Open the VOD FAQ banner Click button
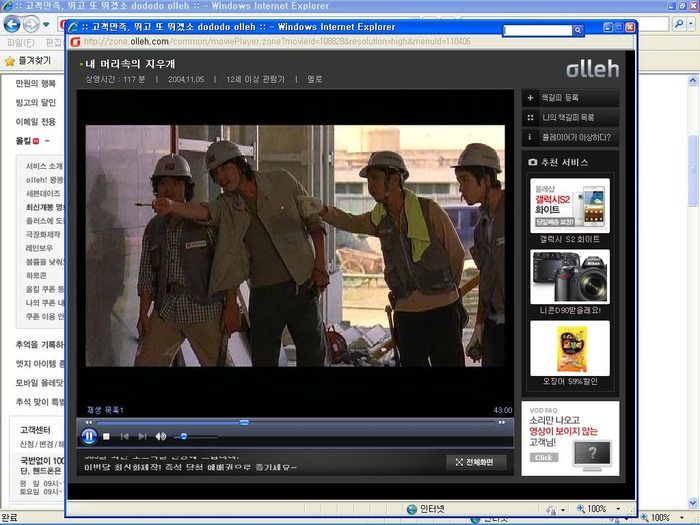 click(544, 458)
